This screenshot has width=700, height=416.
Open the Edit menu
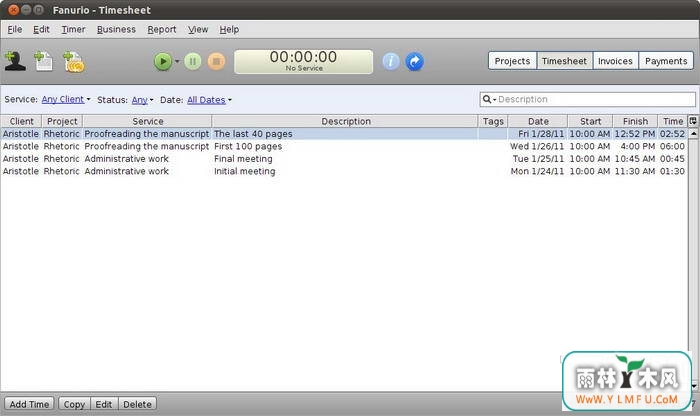pyautogui.click(x=41, y=29)
